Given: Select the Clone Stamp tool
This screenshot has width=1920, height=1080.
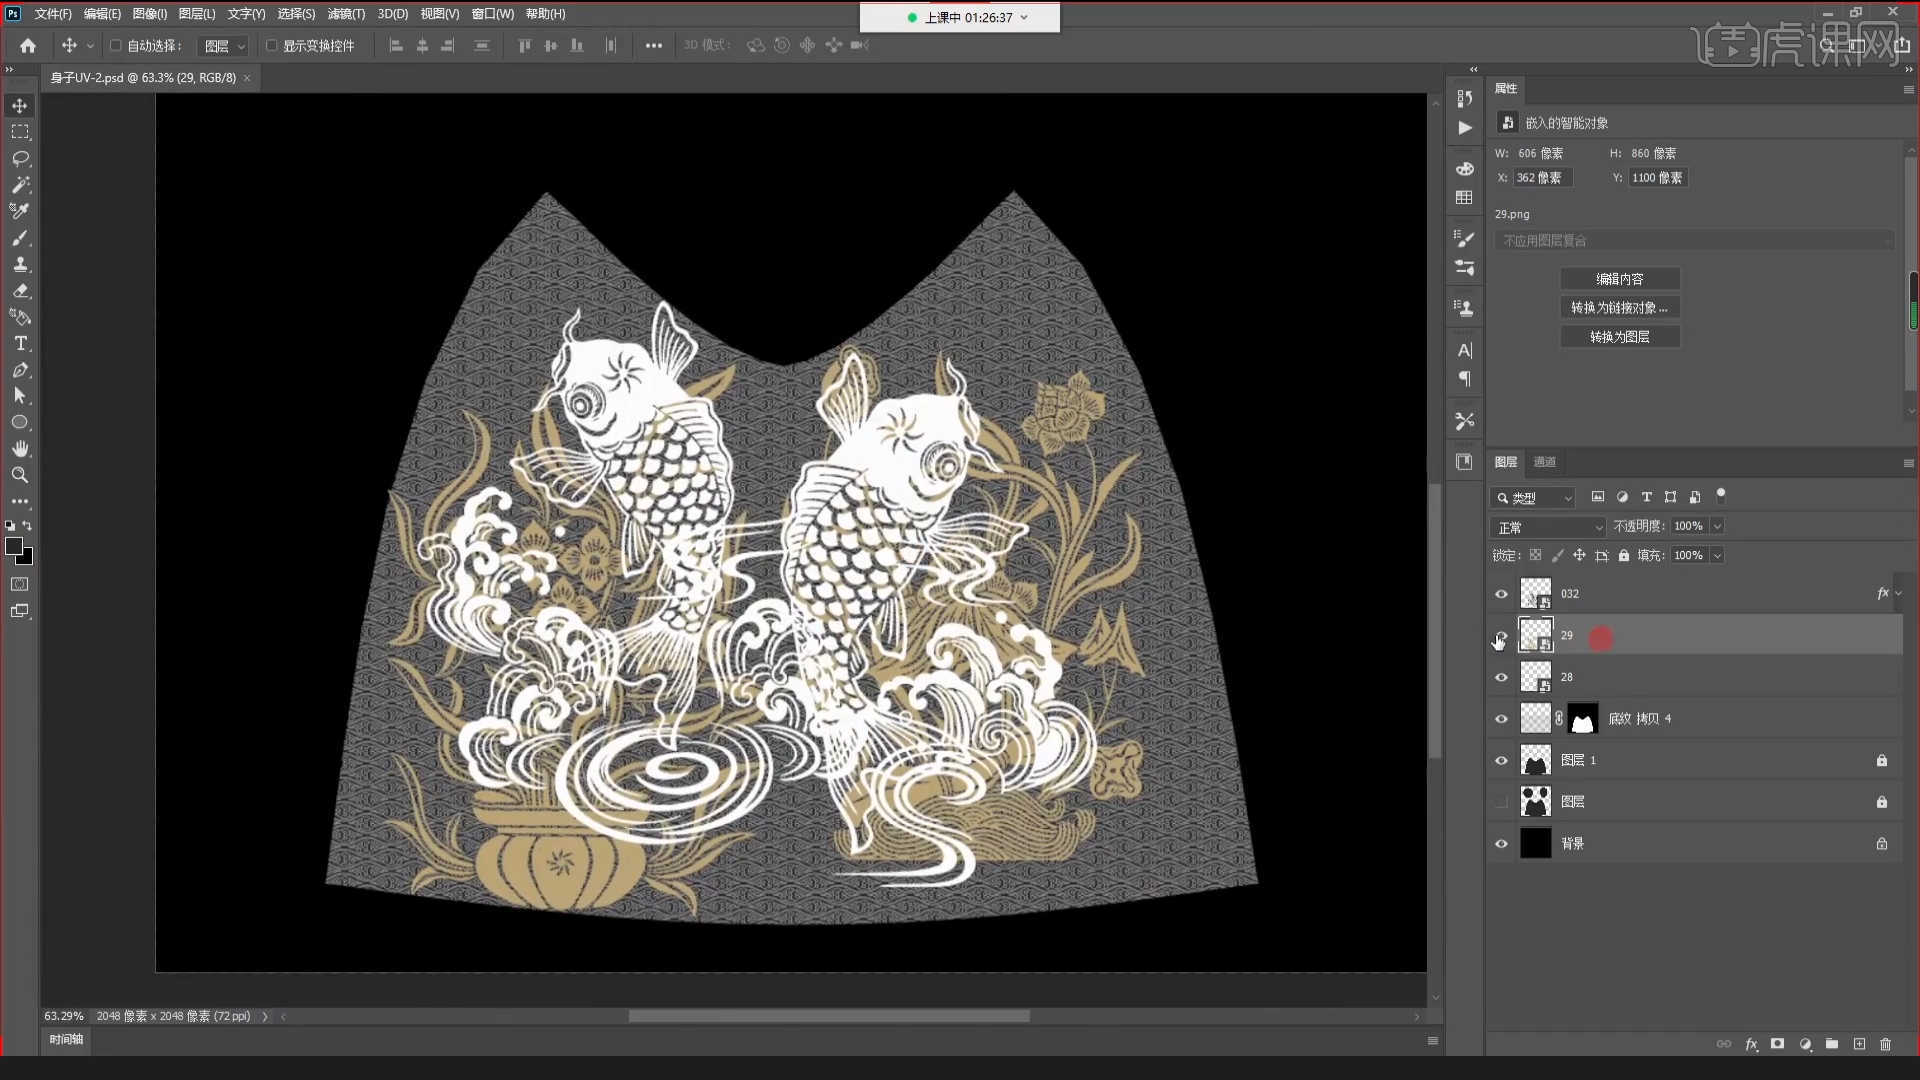Looking at the screenshot, I should (20, 264).
